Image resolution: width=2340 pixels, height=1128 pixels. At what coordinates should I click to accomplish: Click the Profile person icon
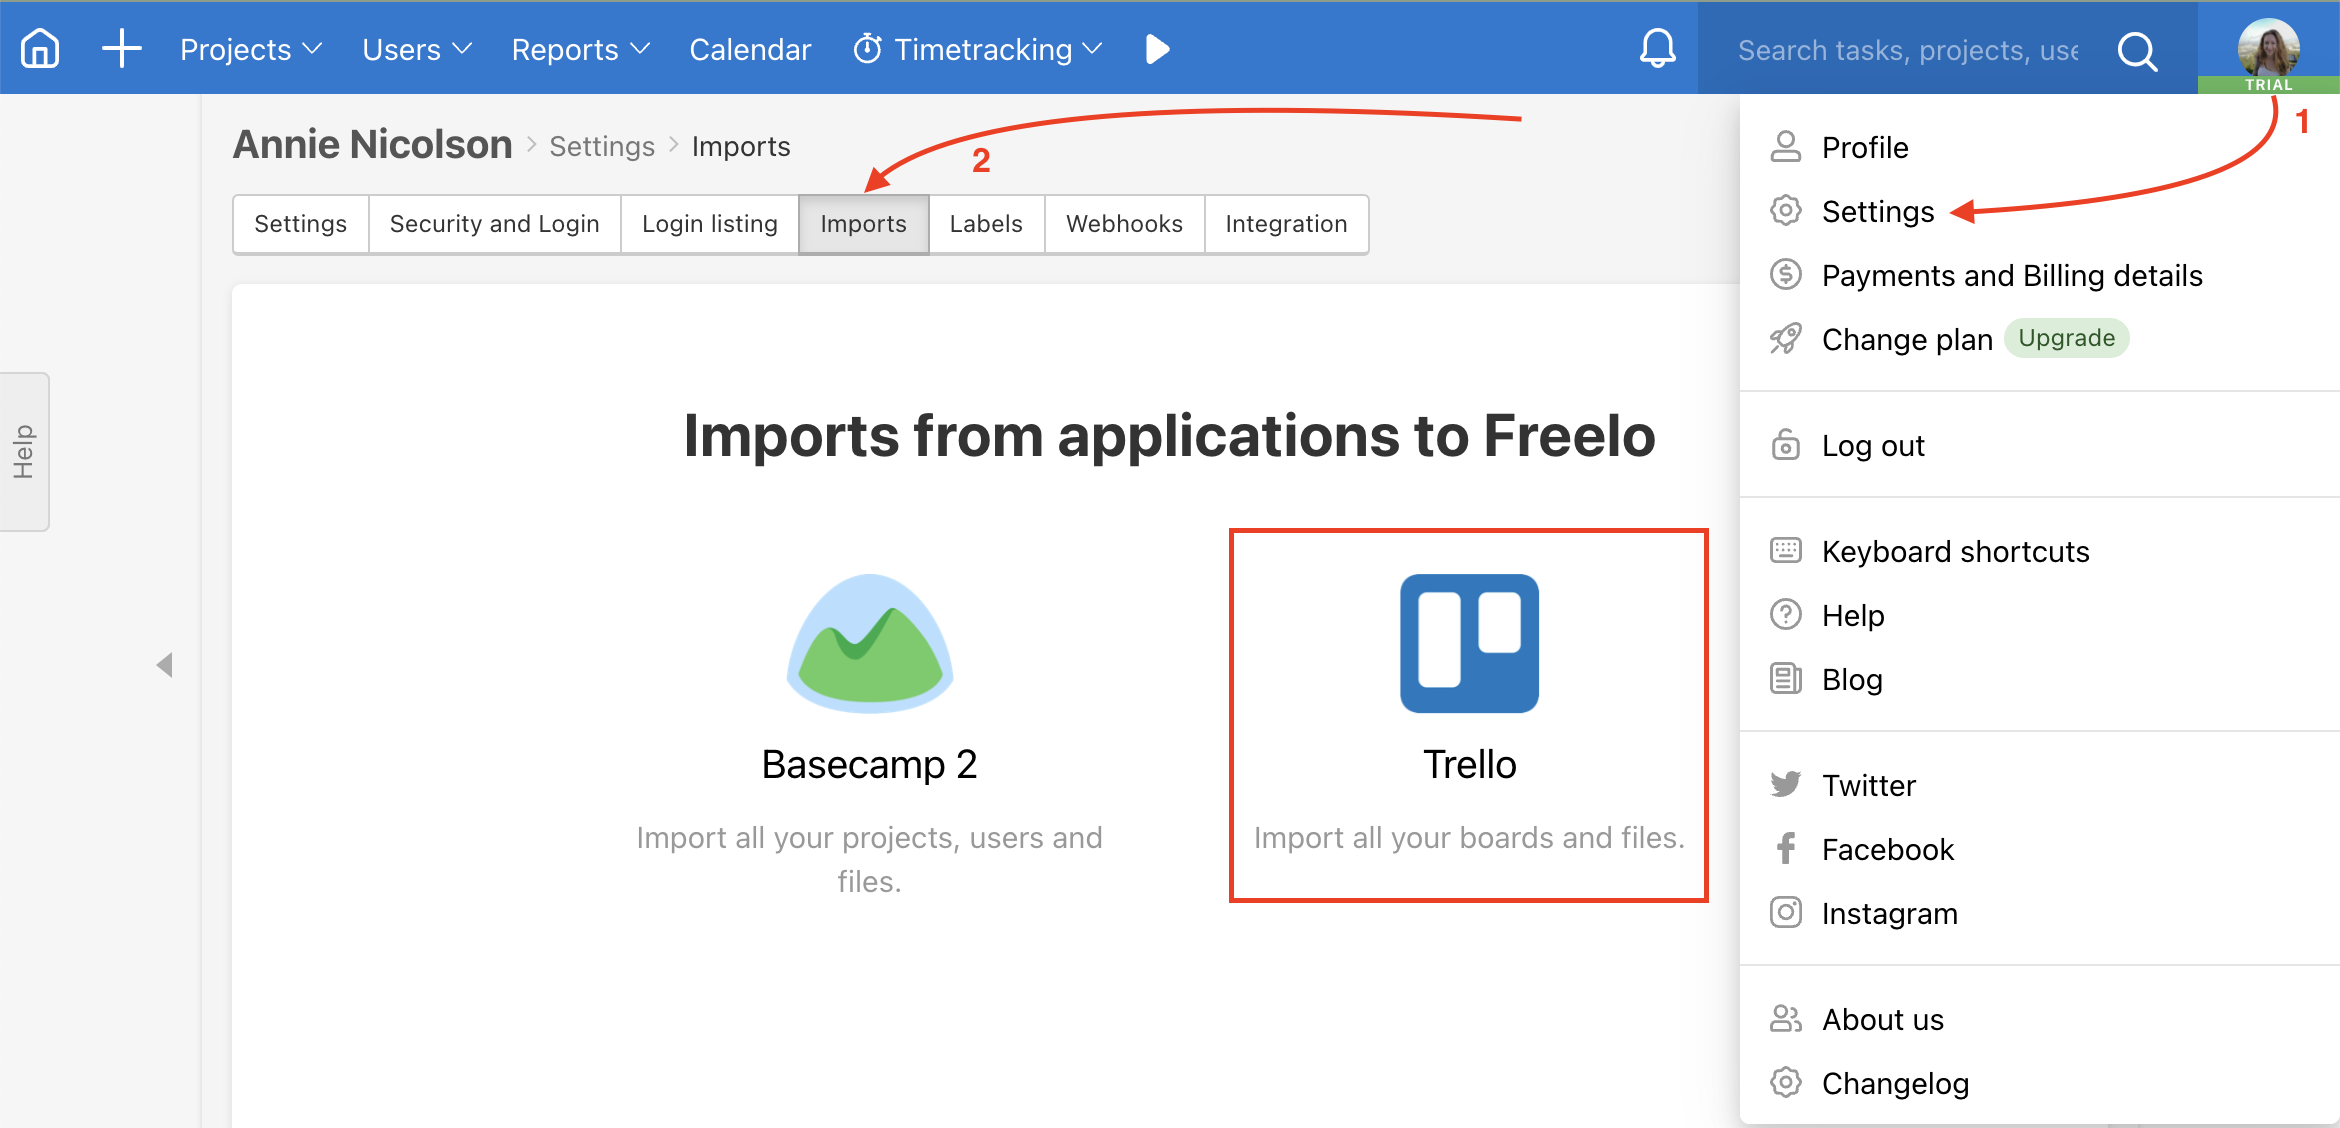[x=1785, y=147]
